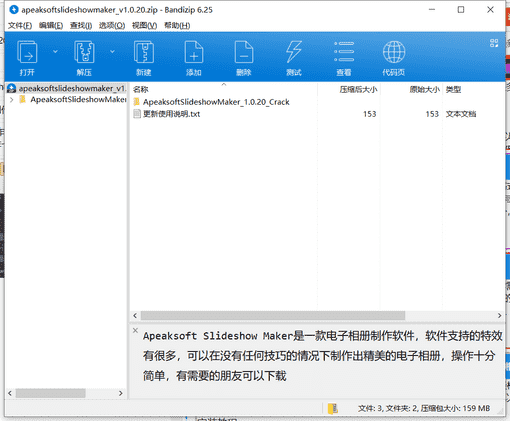Sort by 类型 column header

[x=453, y=89]
